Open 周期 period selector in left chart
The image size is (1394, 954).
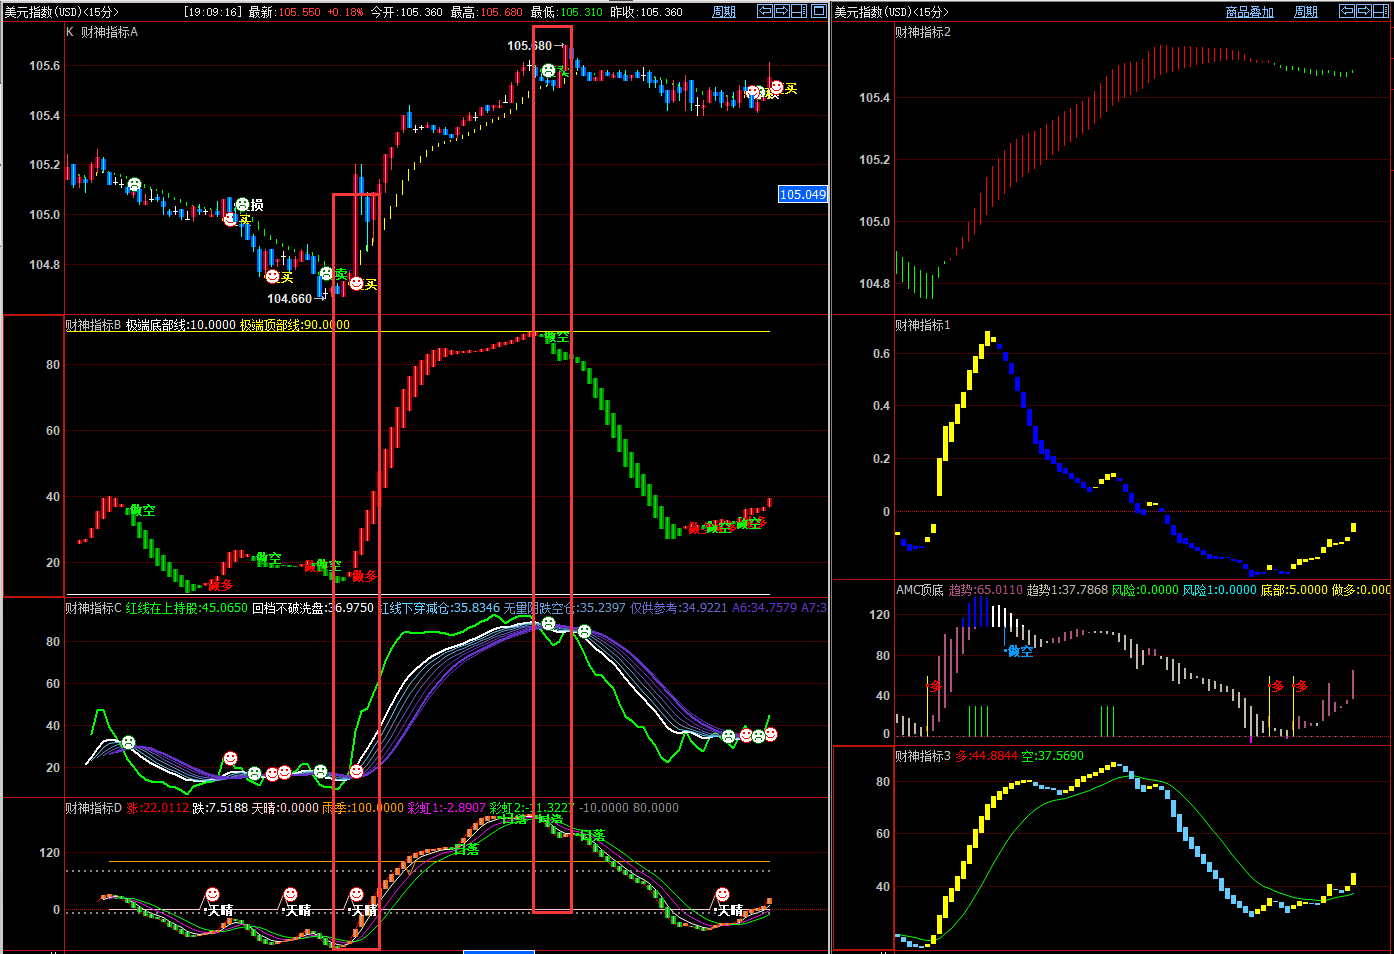tap(723, 12)
